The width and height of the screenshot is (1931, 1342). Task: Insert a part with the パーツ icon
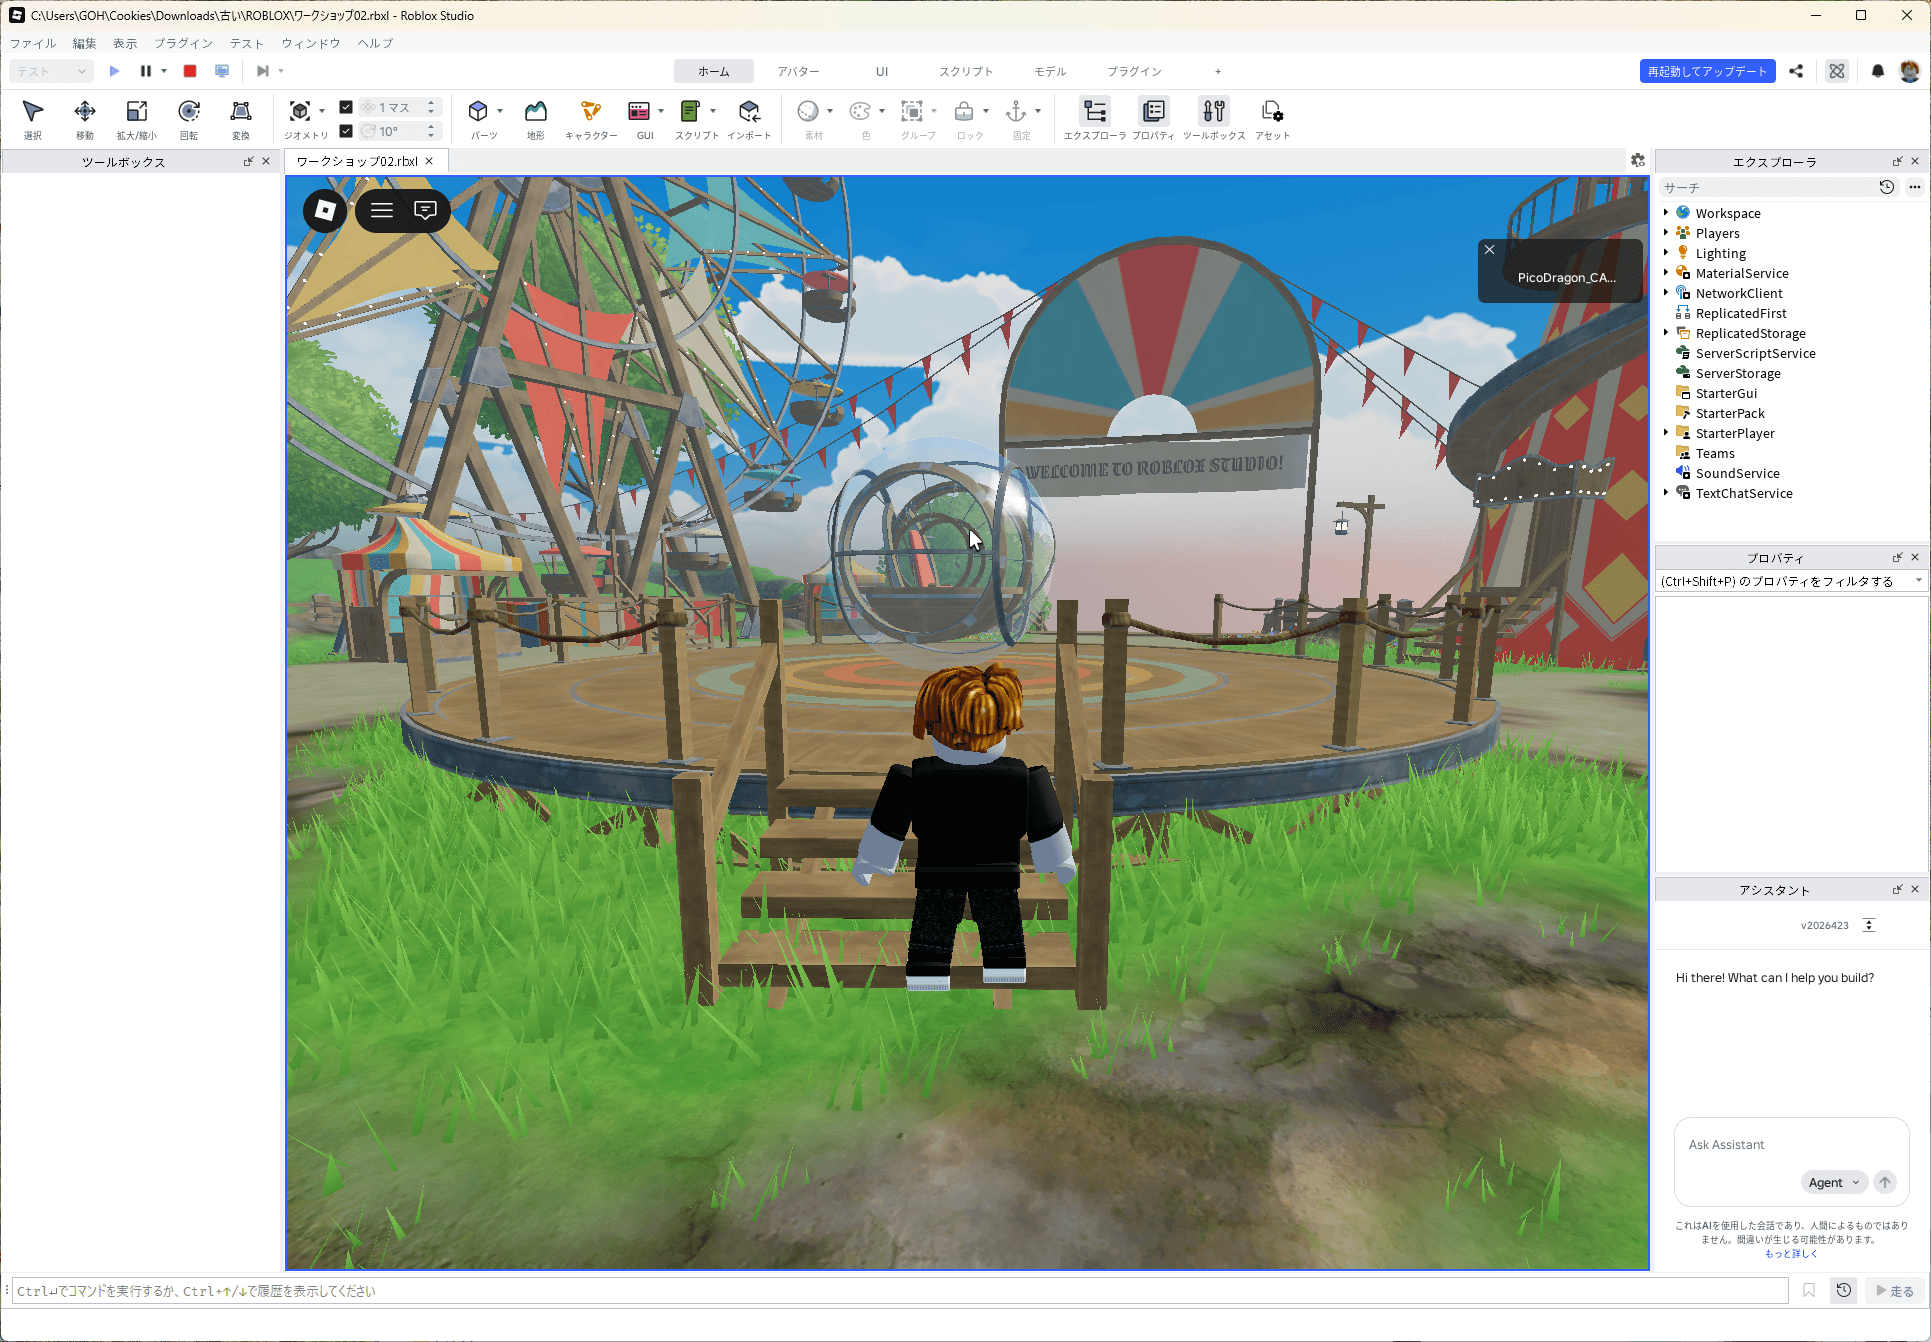pos(478,111)
